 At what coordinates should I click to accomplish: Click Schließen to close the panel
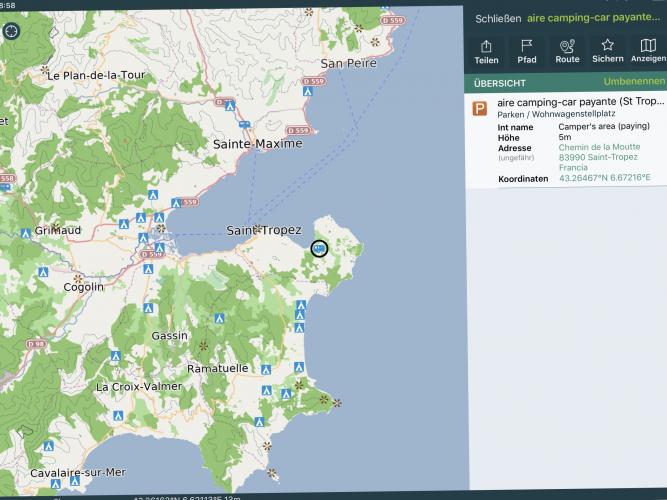(497, 18)
